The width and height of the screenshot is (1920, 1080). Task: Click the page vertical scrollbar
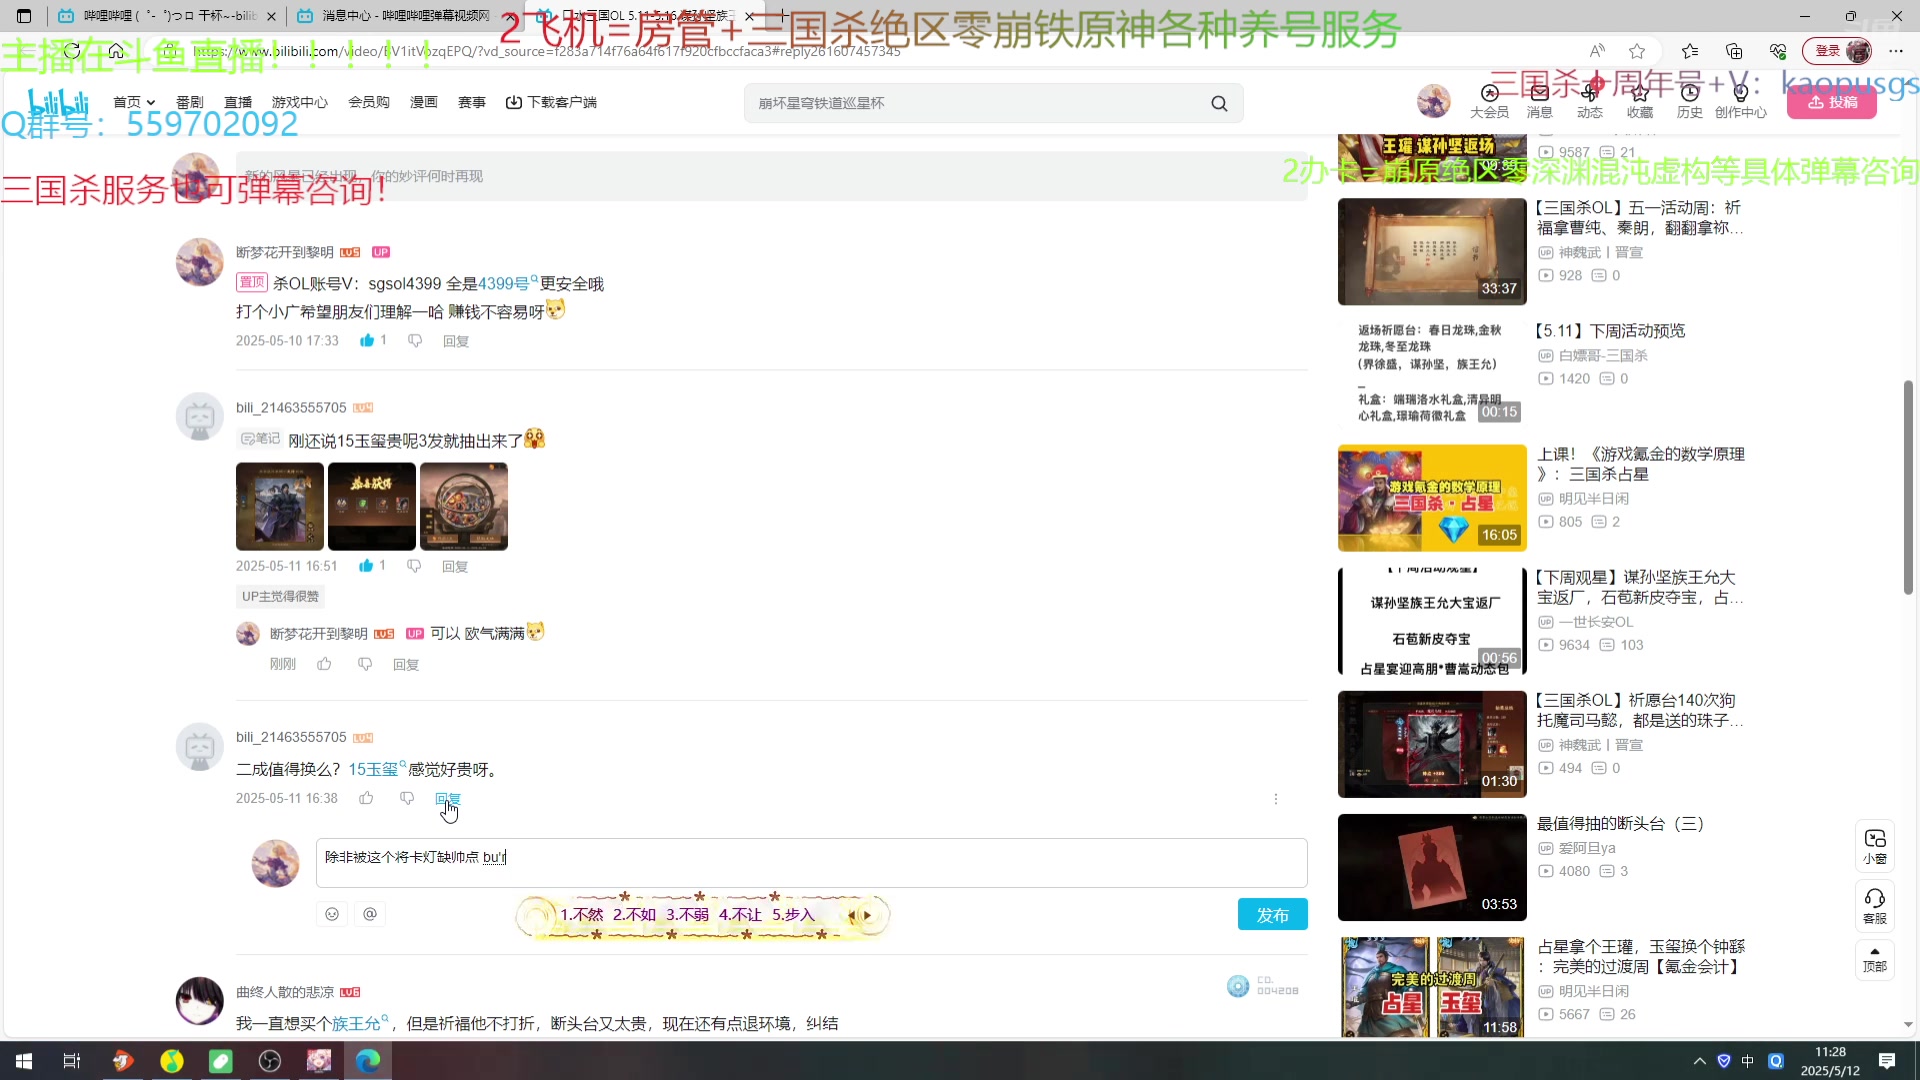point(1908,488)
